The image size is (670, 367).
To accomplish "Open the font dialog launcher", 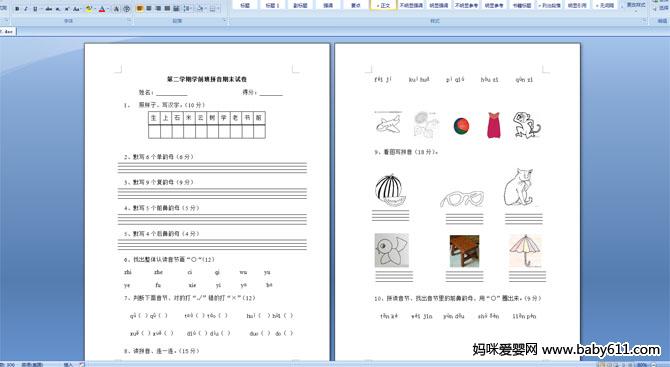I will [129, 20].
